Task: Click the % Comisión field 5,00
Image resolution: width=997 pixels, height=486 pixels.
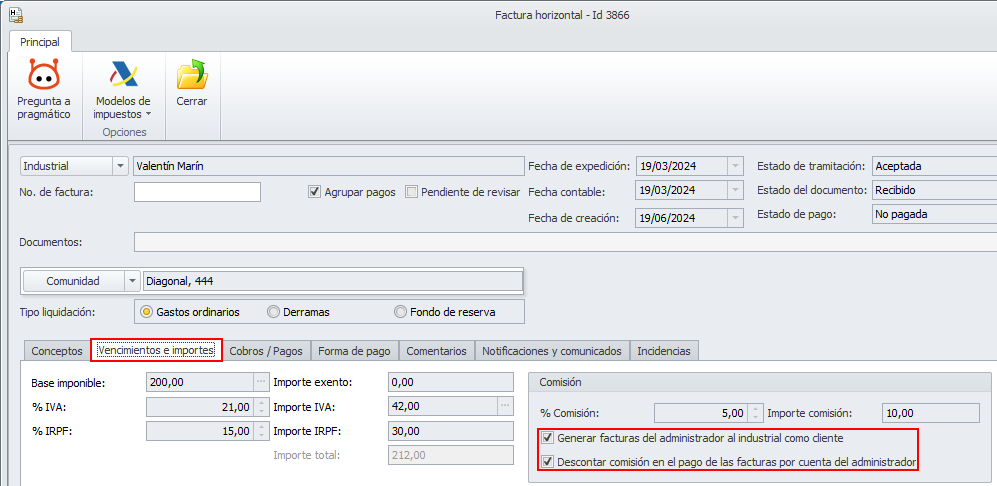Action: point(701,413)
